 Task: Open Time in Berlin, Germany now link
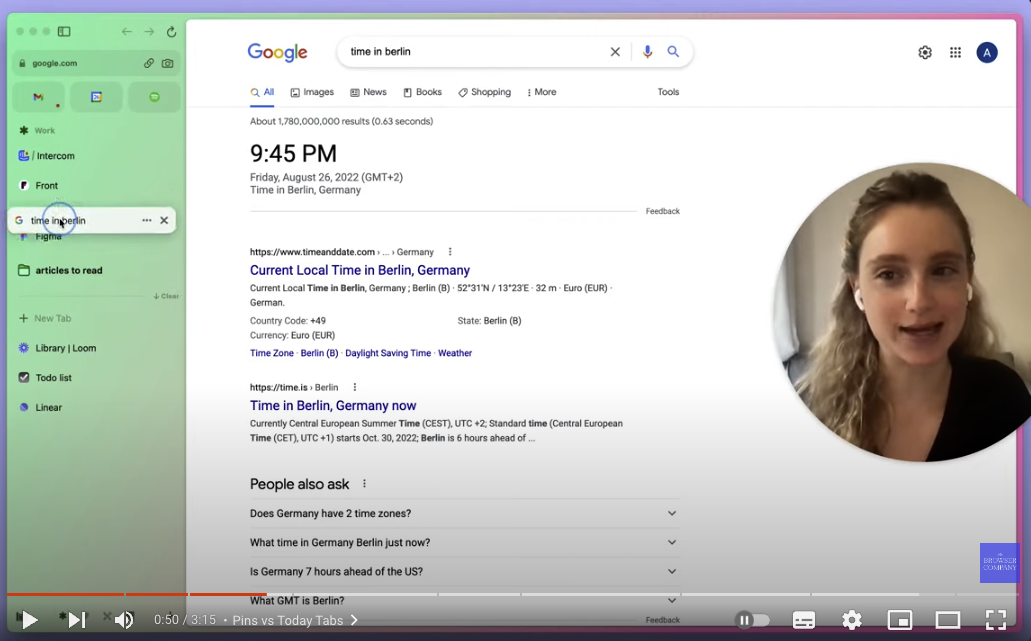pyautogui.click(x=333, y=406)
